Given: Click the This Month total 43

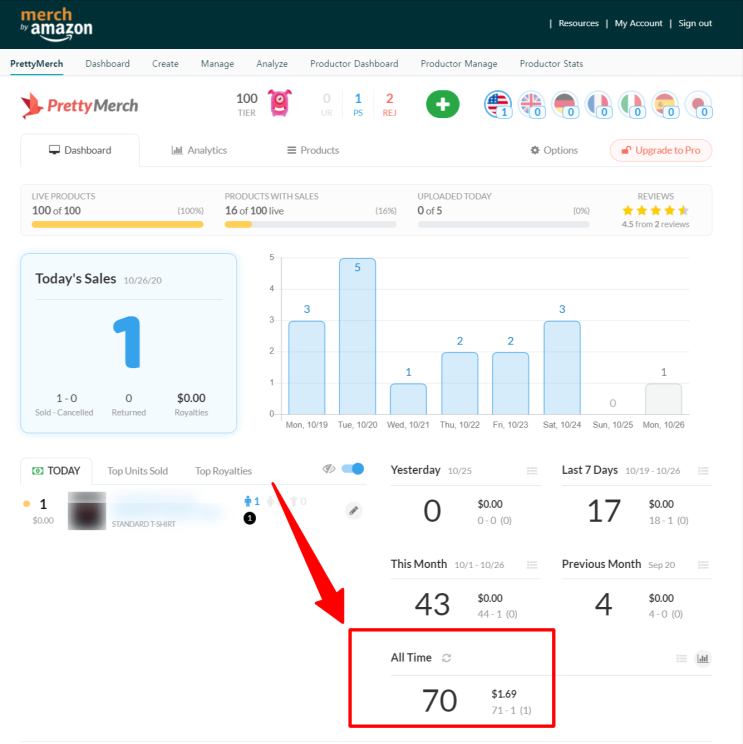Looking at the screenshot, I should 432,604.
